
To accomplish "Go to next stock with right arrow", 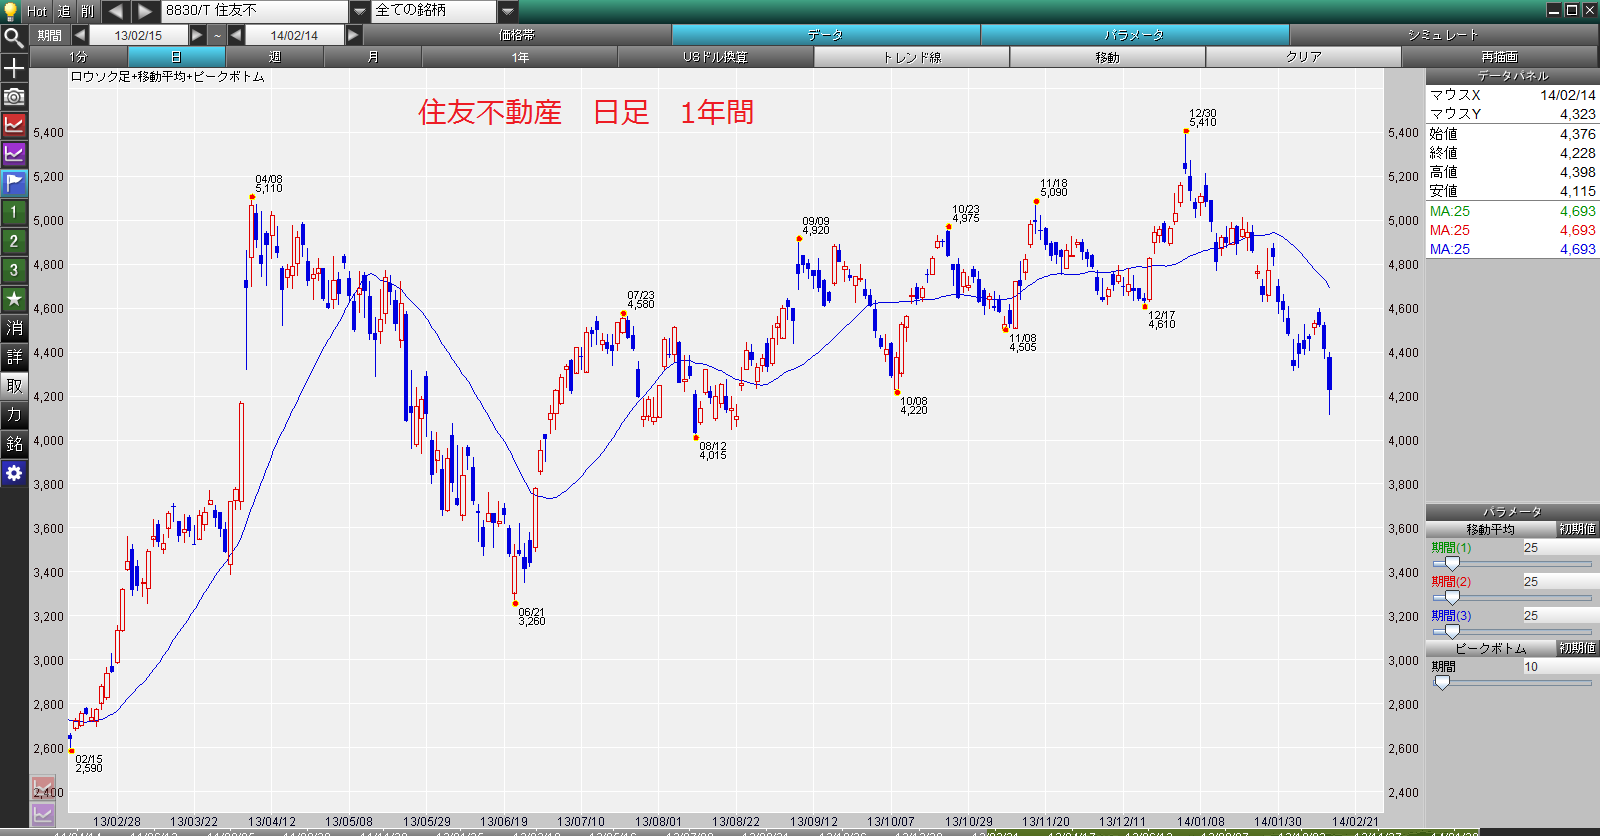I will coord(146,11).
